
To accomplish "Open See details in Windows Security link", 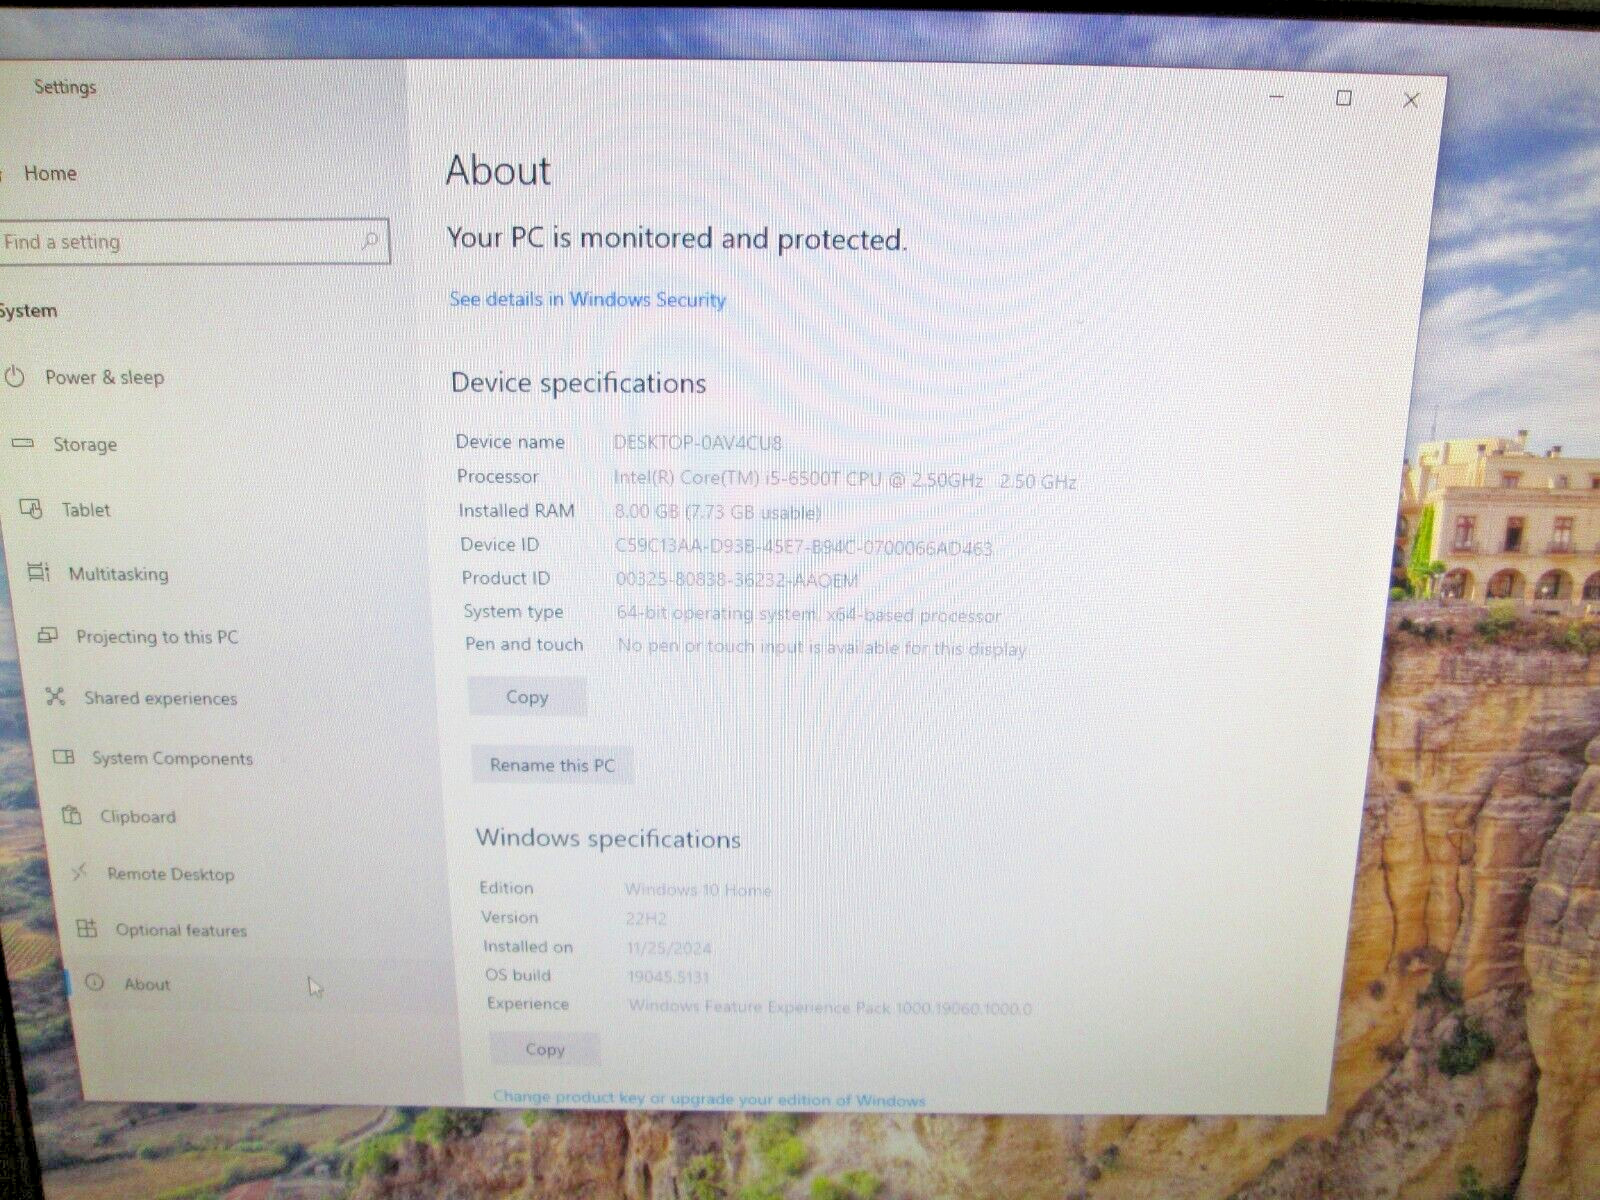I will [587, 299].
